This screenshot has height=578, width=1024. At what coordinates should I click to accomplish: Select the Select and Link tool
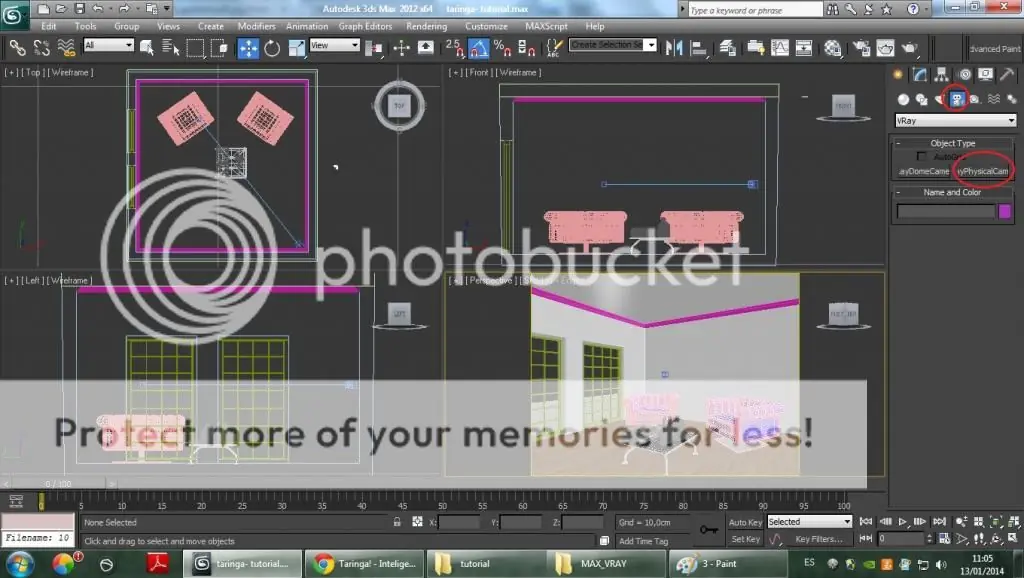pyautogui.click(x=16, y=47)
